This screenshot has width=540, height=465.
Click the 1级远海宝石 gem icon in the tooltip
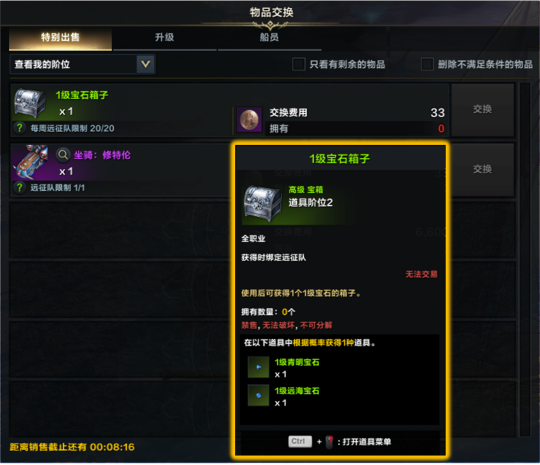(x=258, y=395)
